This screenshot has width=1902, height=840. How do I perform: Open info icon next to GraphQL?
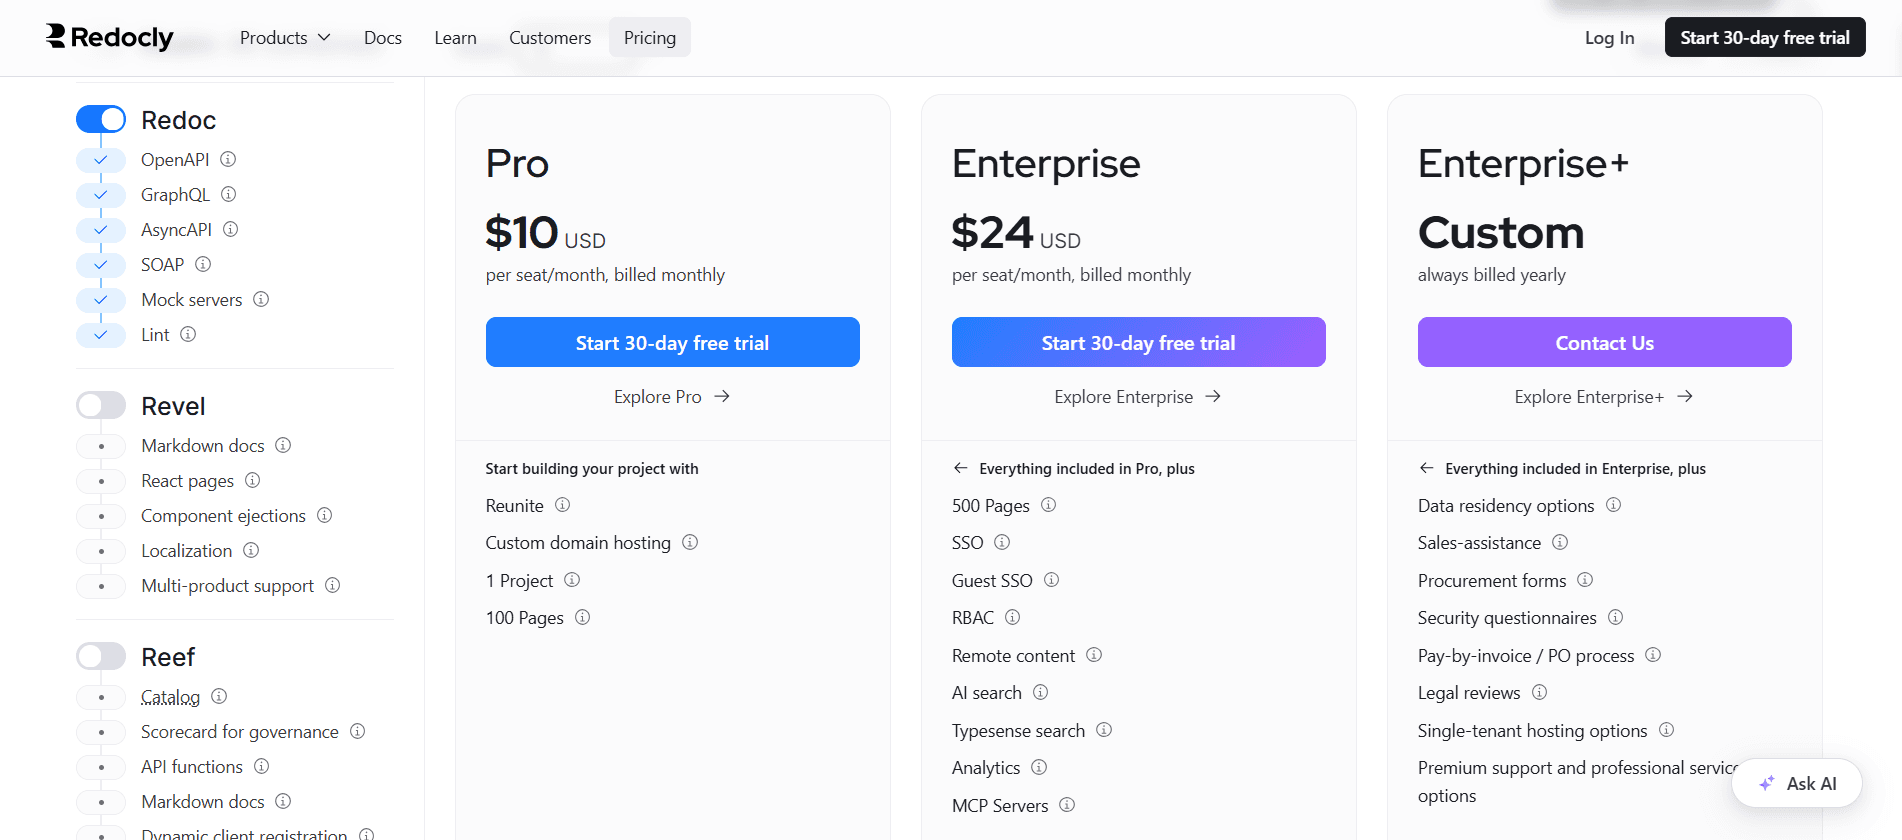[x=228, y=194]
